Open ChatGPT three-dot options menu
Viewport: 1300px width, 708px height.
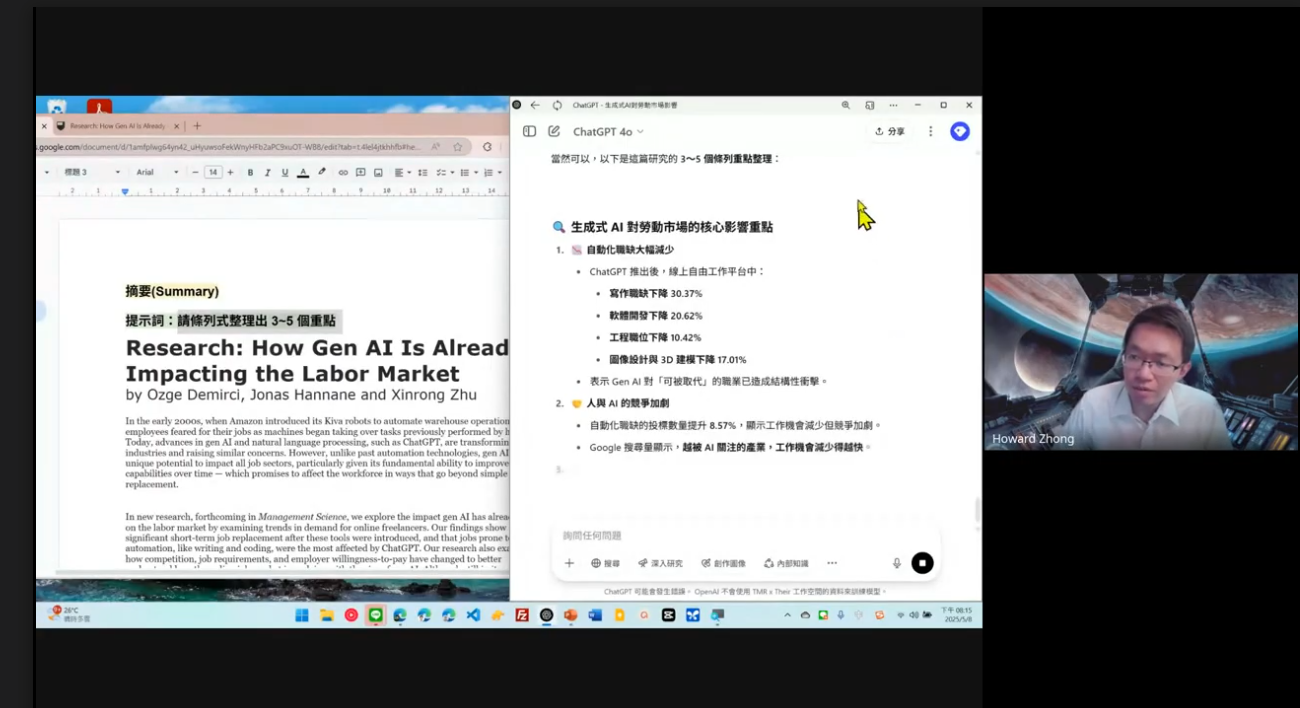click(930, 131)
